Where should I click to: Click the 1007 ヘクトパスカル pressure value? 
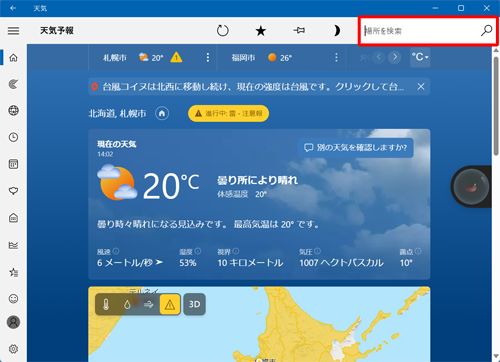point(341,263)
